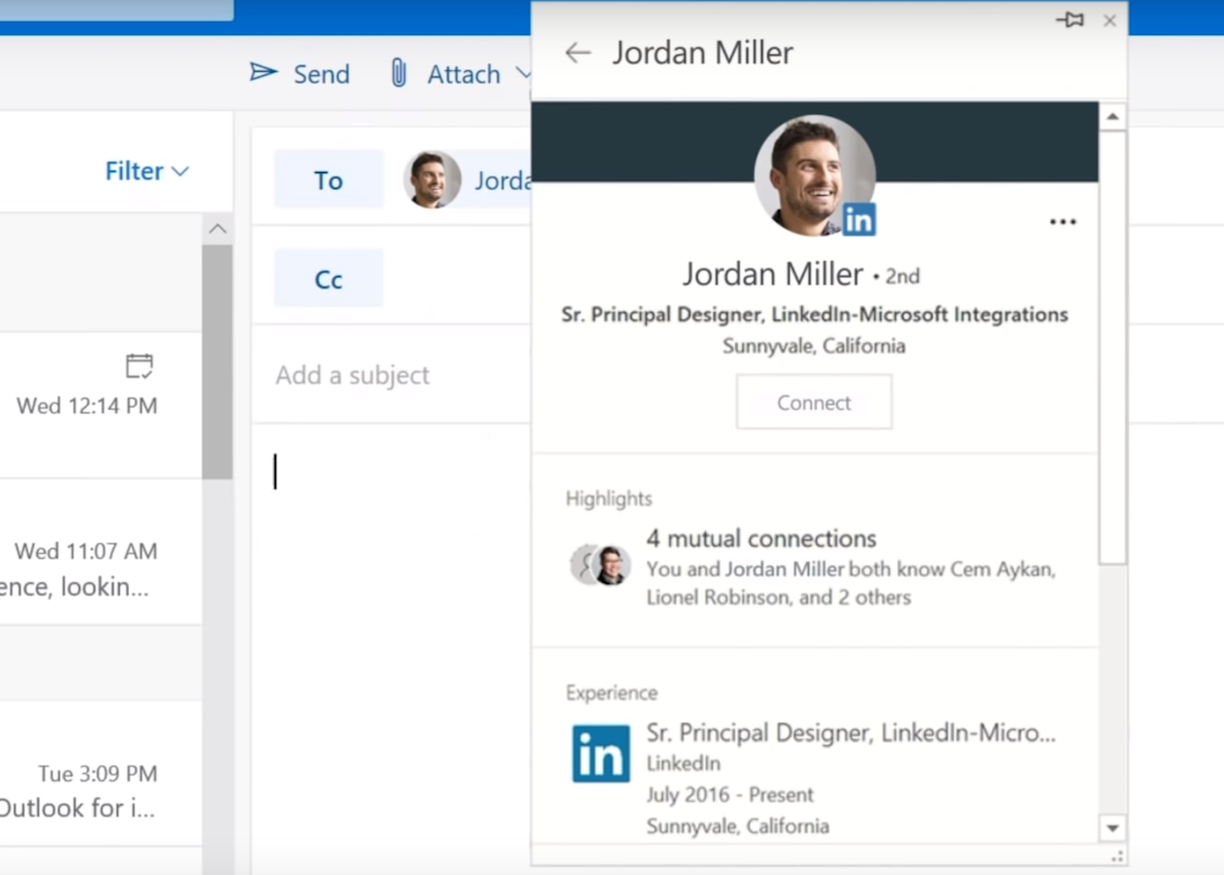Expand the Attach dropdown arrow
Screen dimensions: 1224x875
pyautogui.click(x=523, y=74)
